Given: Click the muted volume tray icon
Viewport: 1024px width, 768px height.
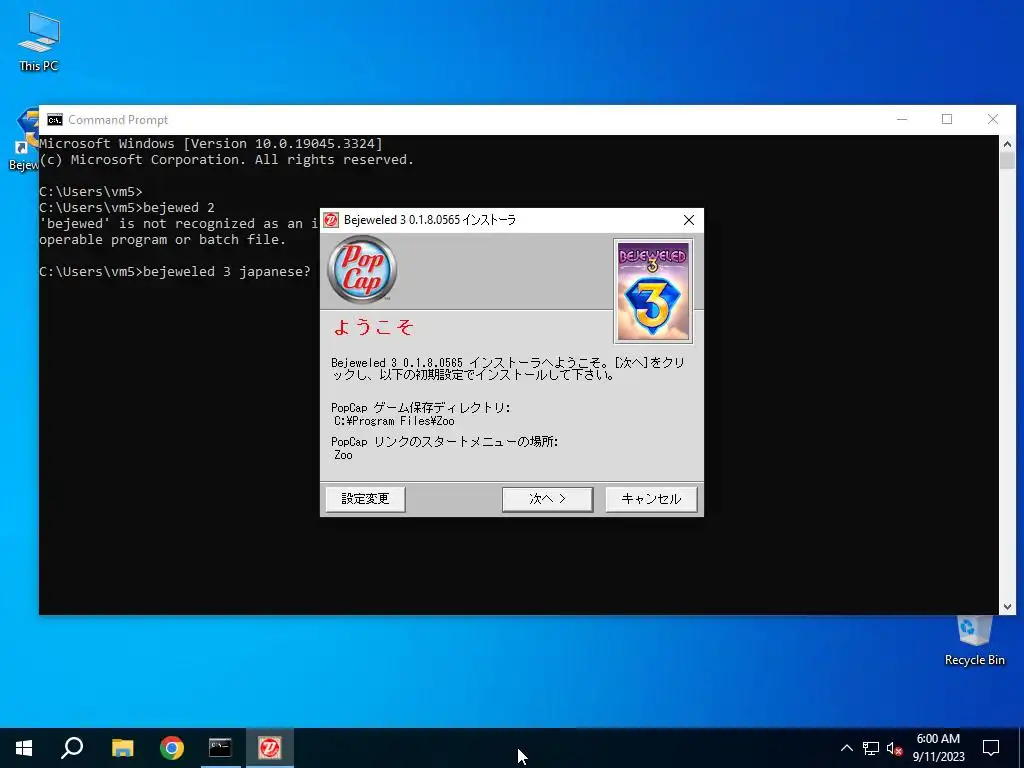Looking at the screenshot, I should [895, 748].
